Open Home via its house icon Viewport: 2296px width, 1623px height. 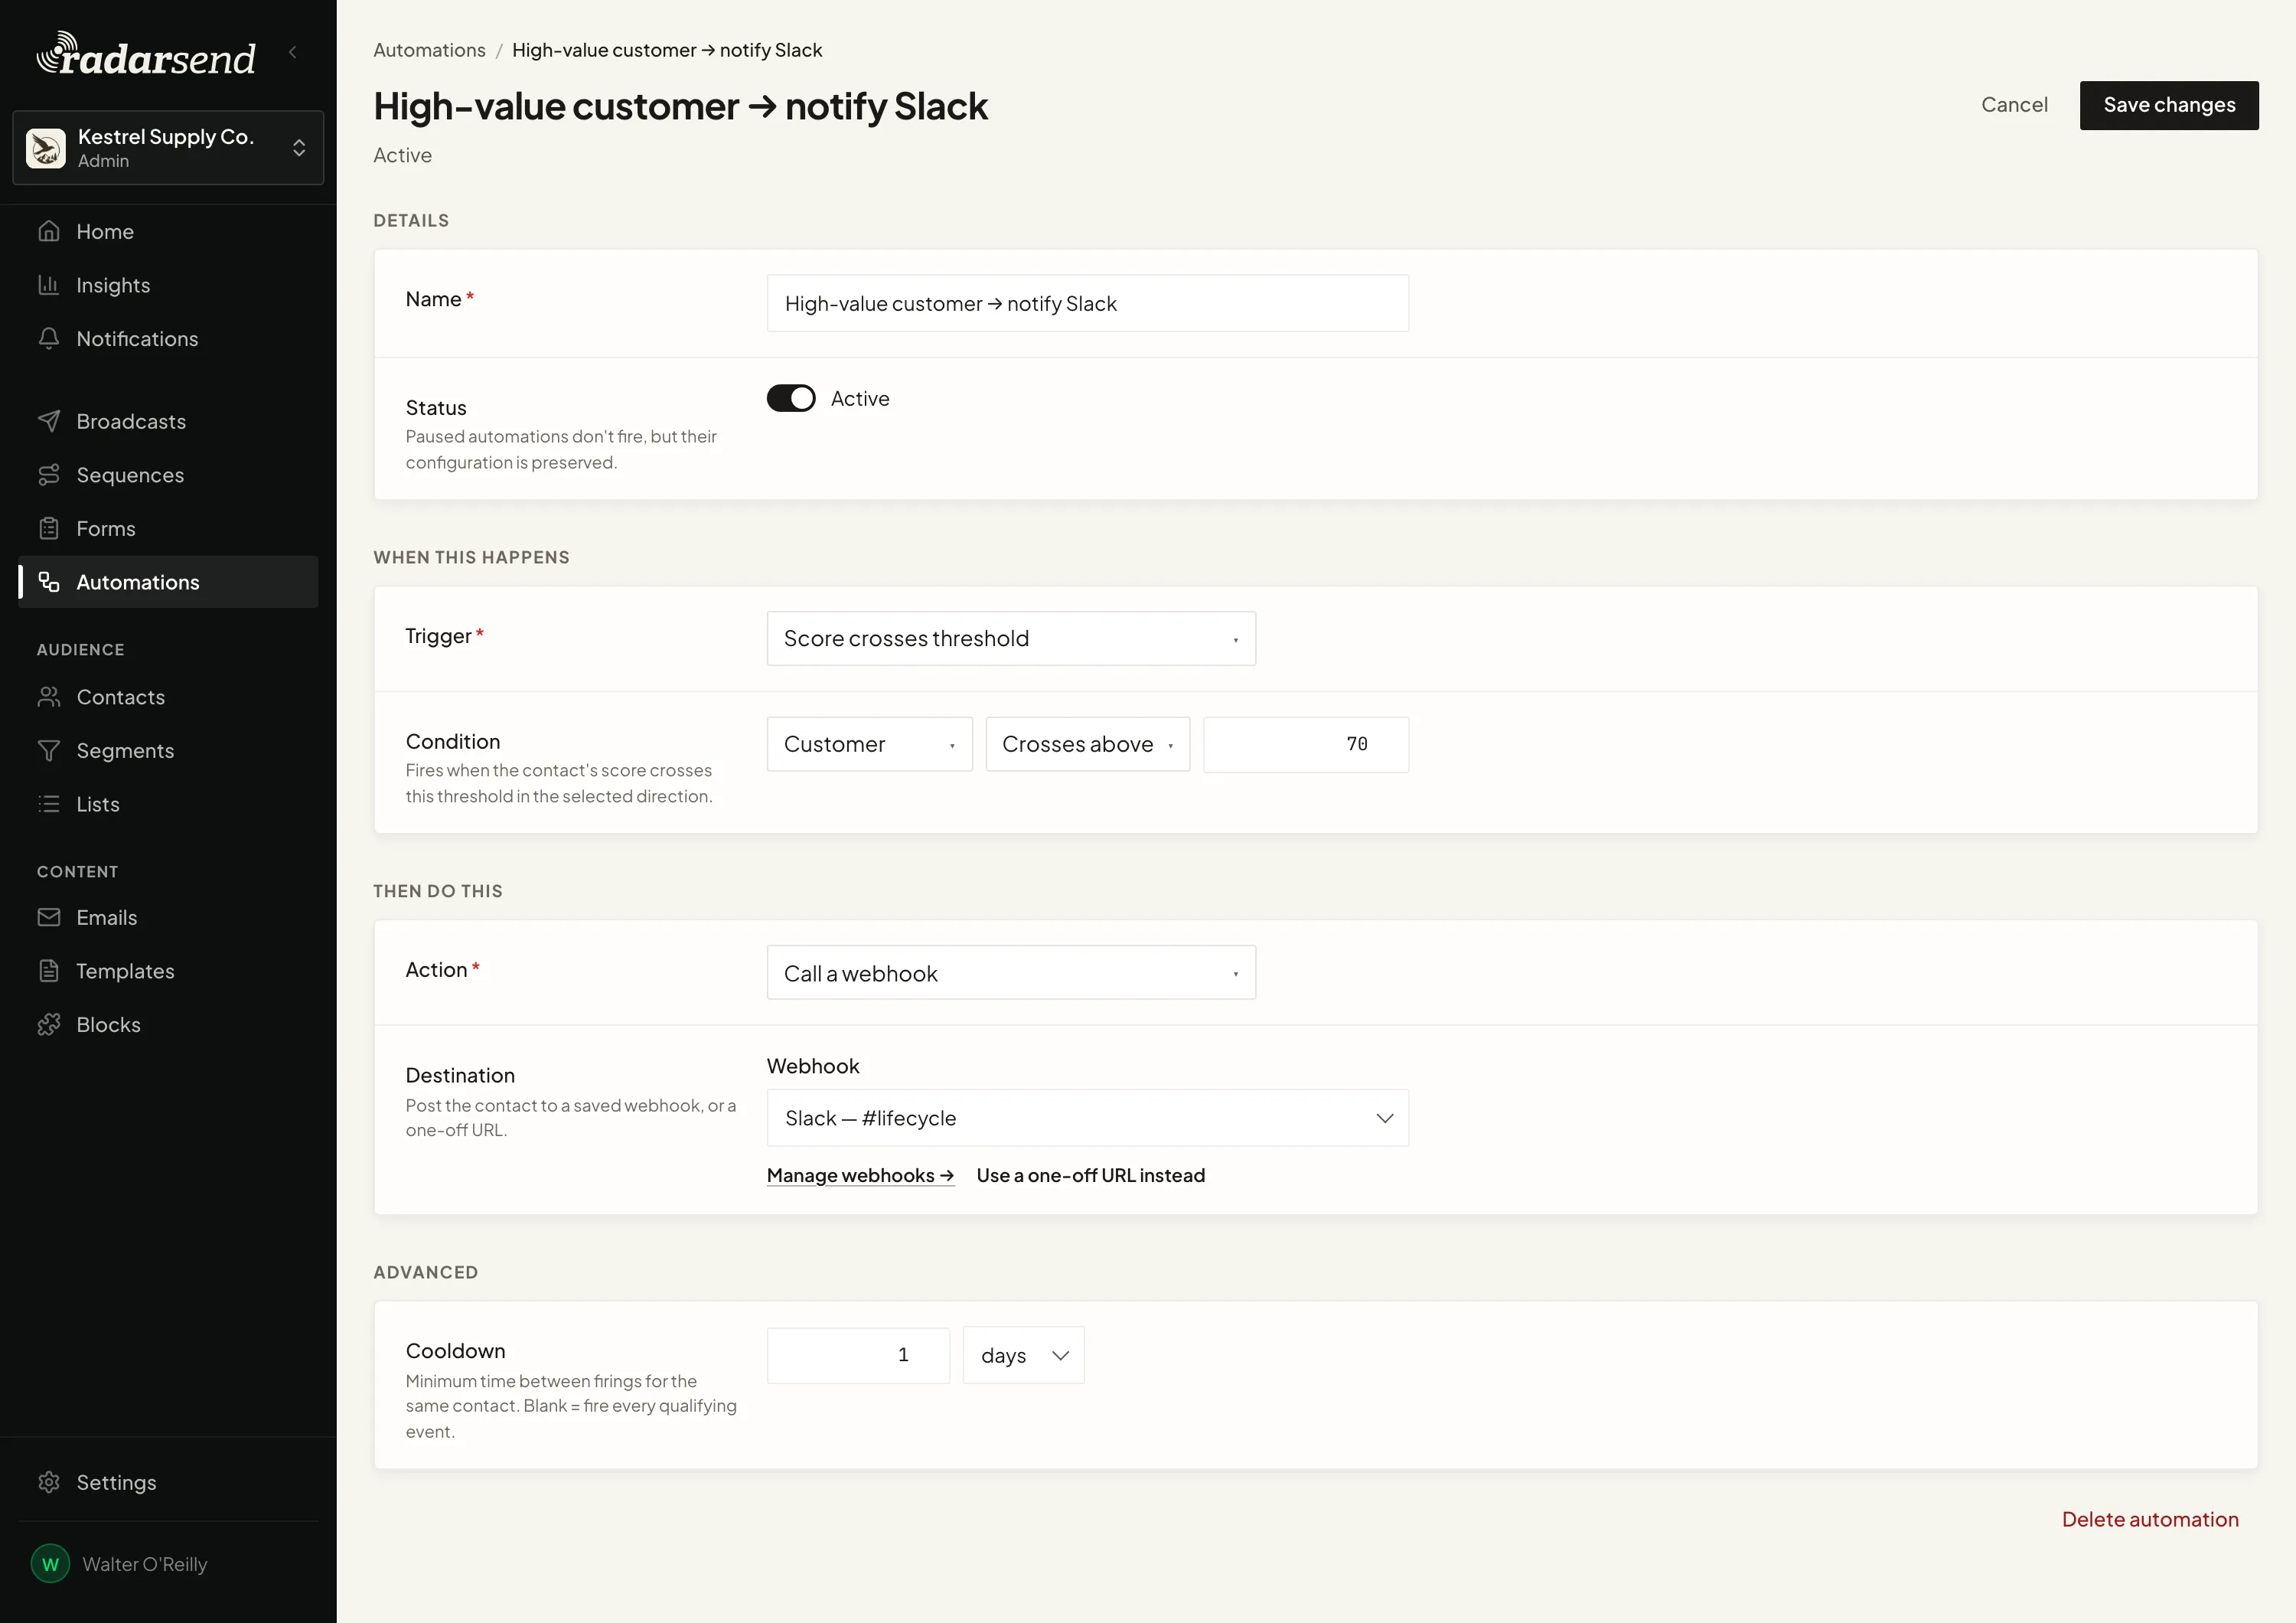click(x=49, y=231)
